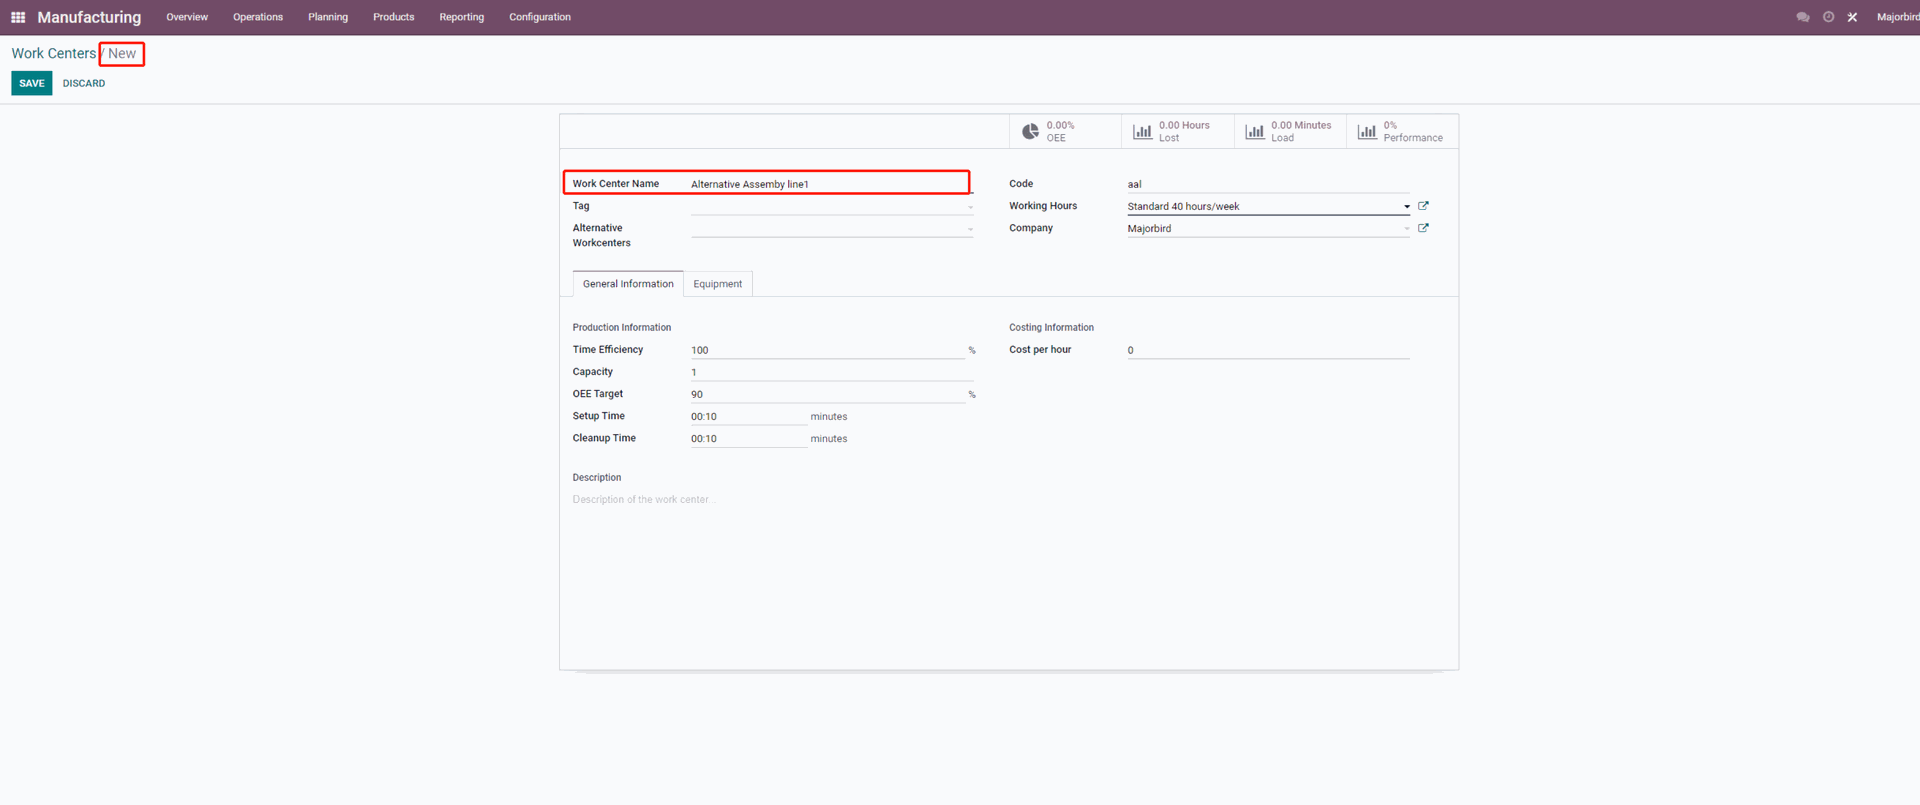This screenshot has height=805, width=1920.
Task: Open Working Hours external link icon
Action: pos(1423,206)
